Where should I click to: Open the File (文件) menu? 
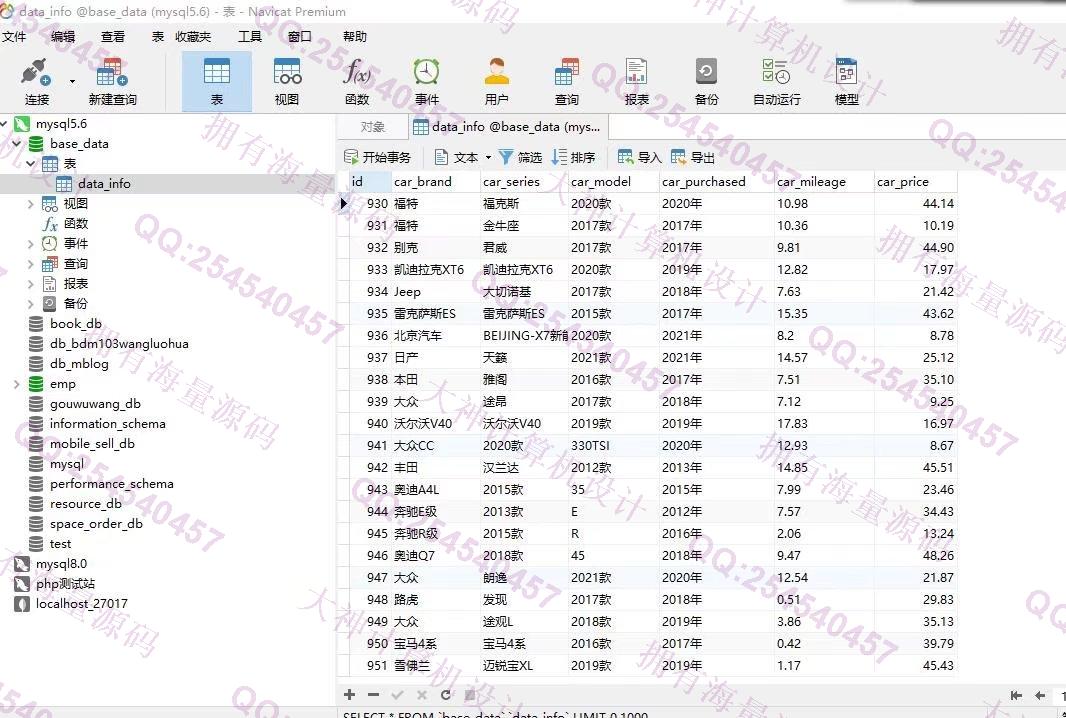(14, 37)
